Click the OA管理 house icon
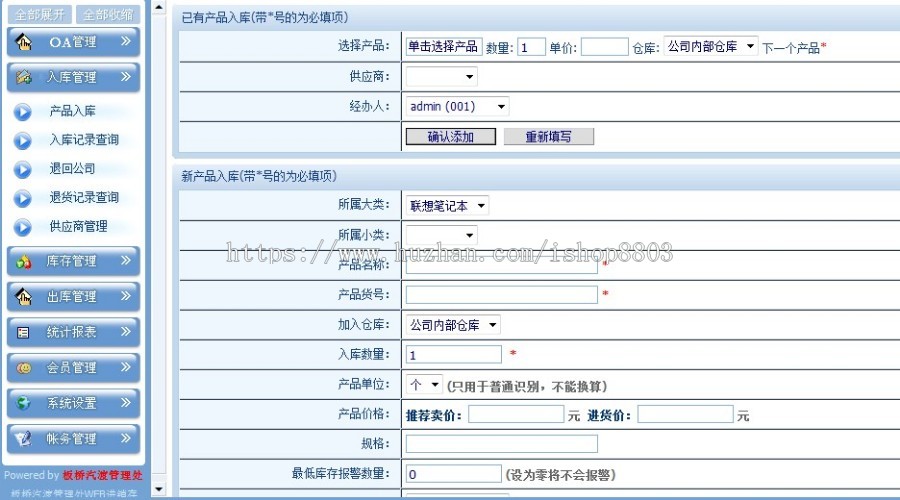The width and height of the screenshot is (900, 500). 23,42
